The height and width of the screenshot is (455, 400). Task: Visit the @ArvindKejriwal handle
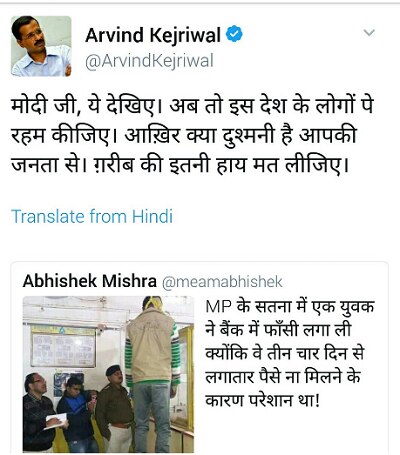(x=149, y=61)
